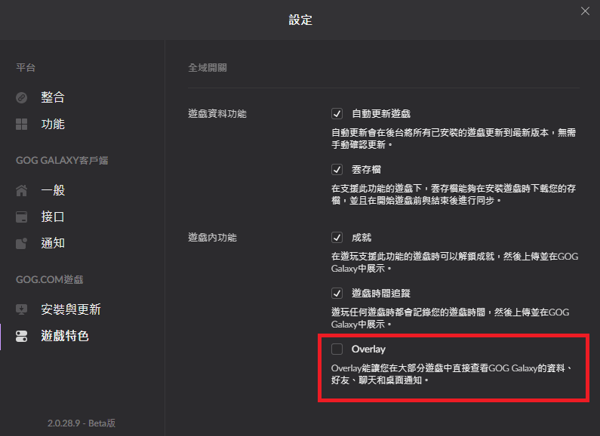Open 通知 notification settings label
The image size is (600, 436).
(53, 243)
